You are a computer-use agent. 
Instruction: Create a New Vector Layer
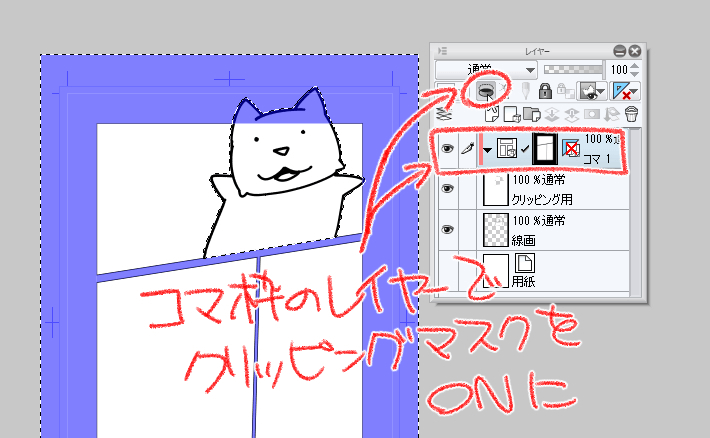(512, 114)
